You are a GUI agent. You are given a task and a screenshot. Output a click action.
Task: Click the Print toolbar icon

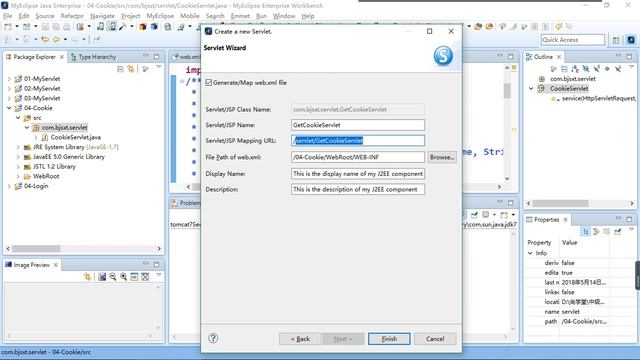point(67,27)
